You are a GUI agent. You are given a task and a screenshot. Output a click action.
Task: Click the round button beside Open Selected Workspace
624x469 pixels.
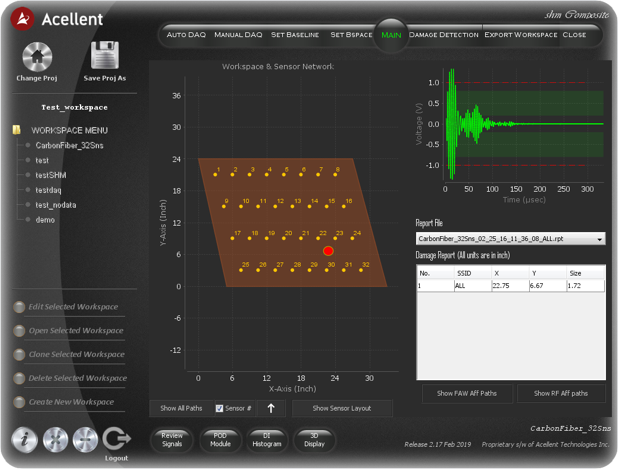point(19,331)
